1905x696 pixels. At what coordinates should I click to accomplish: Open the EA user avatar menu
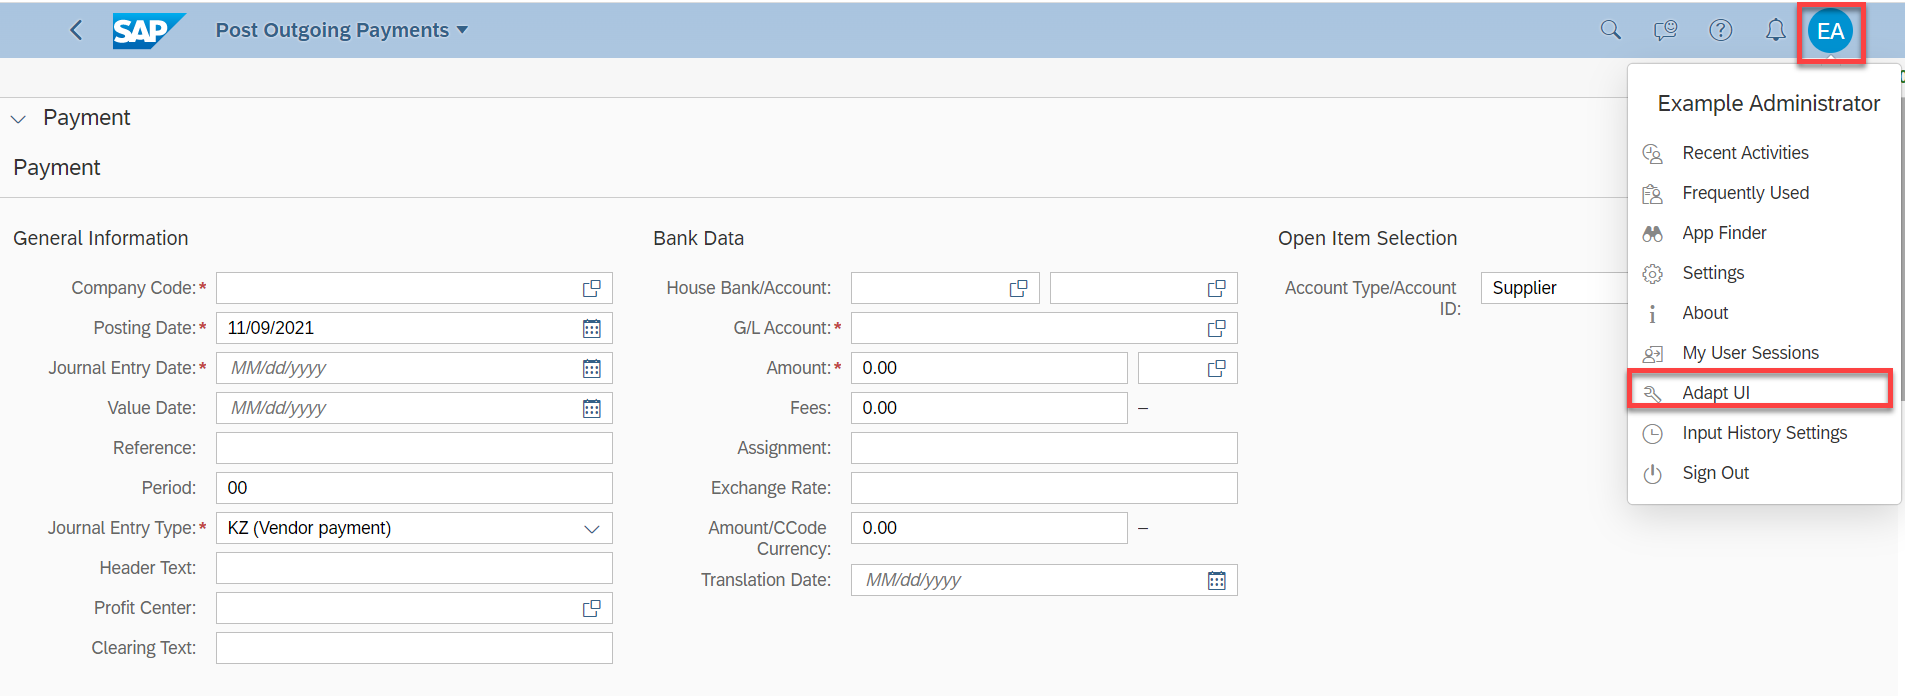1830,31
